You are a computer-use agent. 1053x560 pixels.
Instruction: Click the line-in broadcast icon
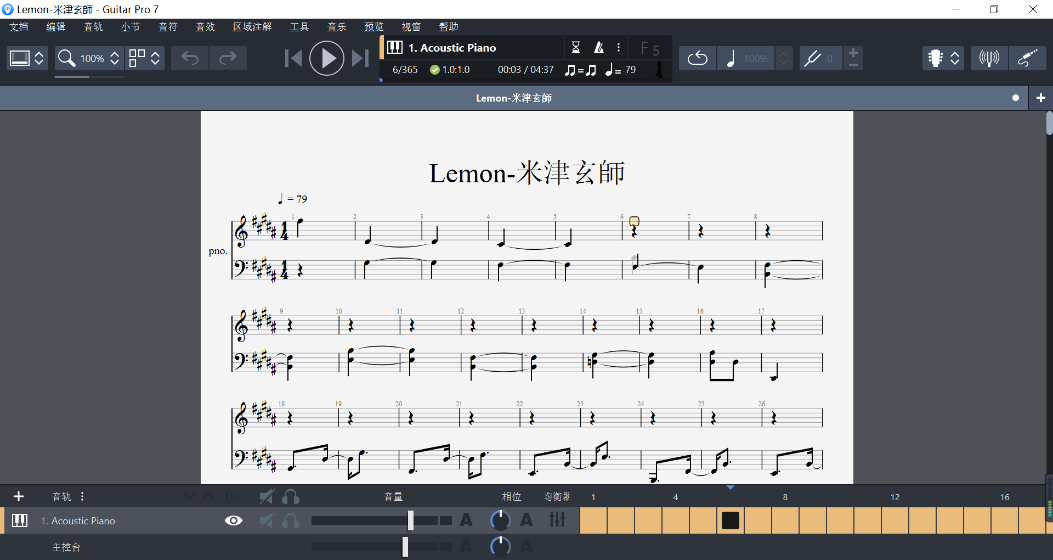point(988,58)
